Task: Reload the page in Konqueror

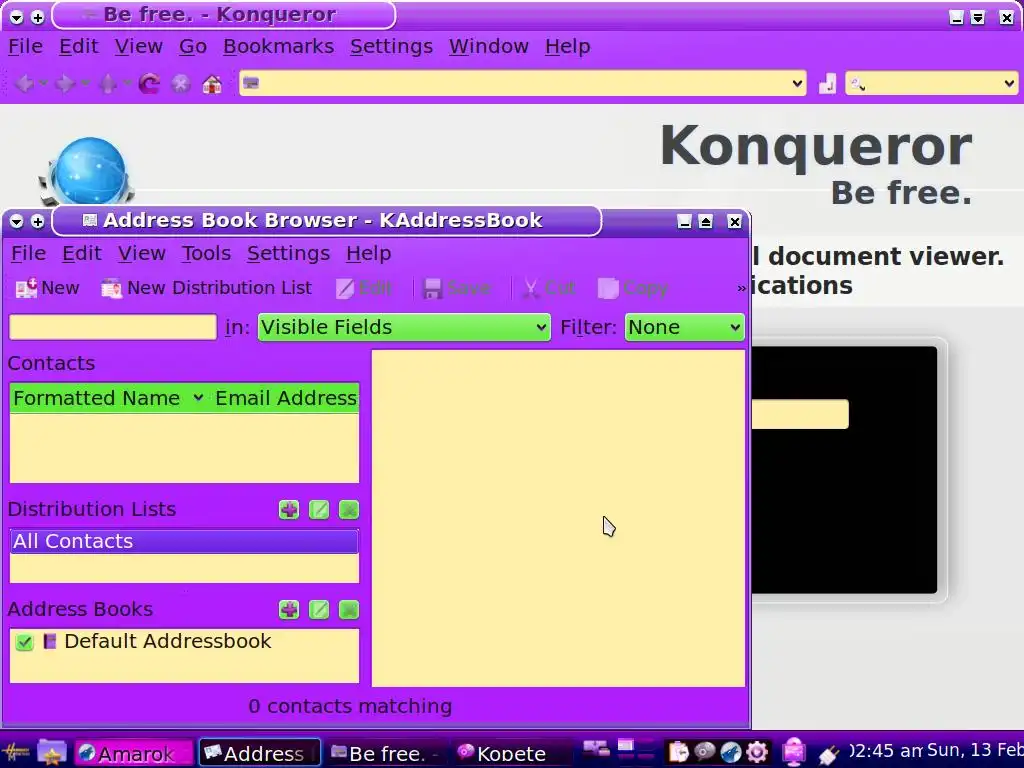Action: [x=149, y=84]
